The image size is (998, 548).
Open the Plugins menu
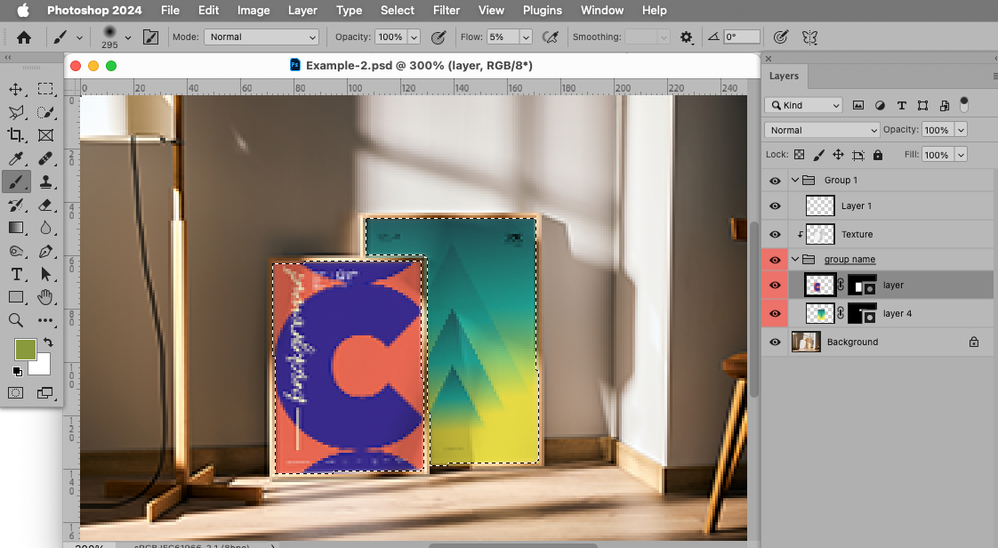542,10
